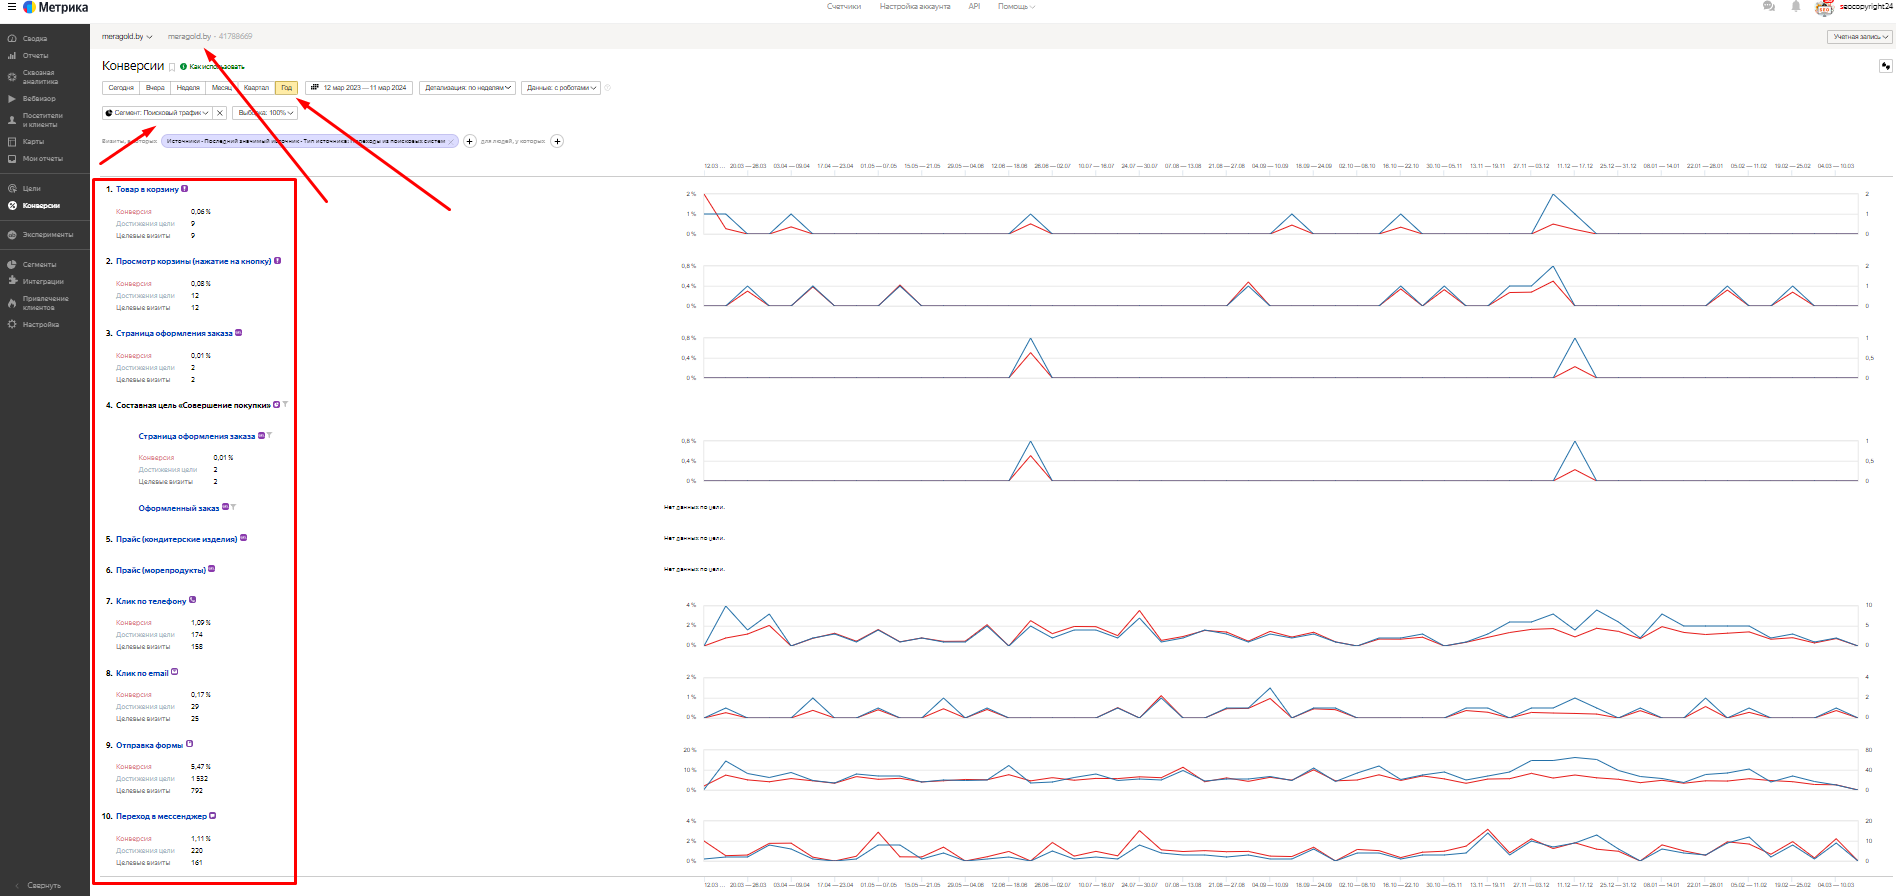Open Вебвизор in the sidebar

point(39,99)
